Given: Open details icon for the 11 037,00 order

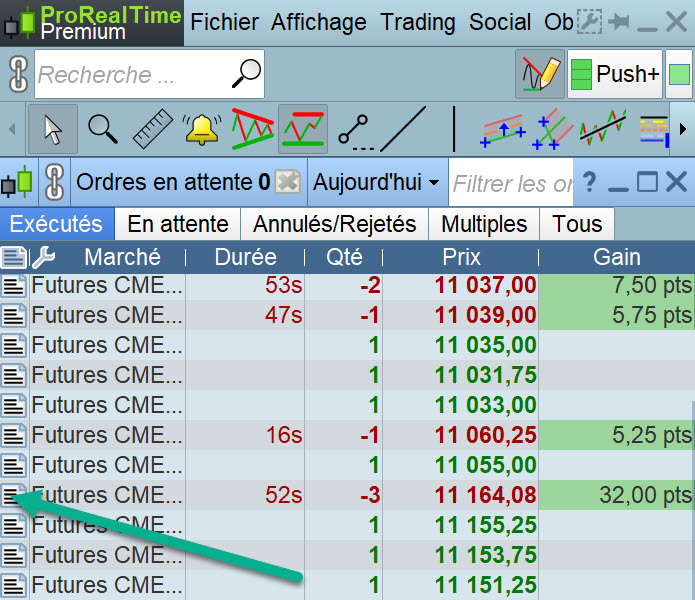Looking at the screenshot, I should point(14,286).
